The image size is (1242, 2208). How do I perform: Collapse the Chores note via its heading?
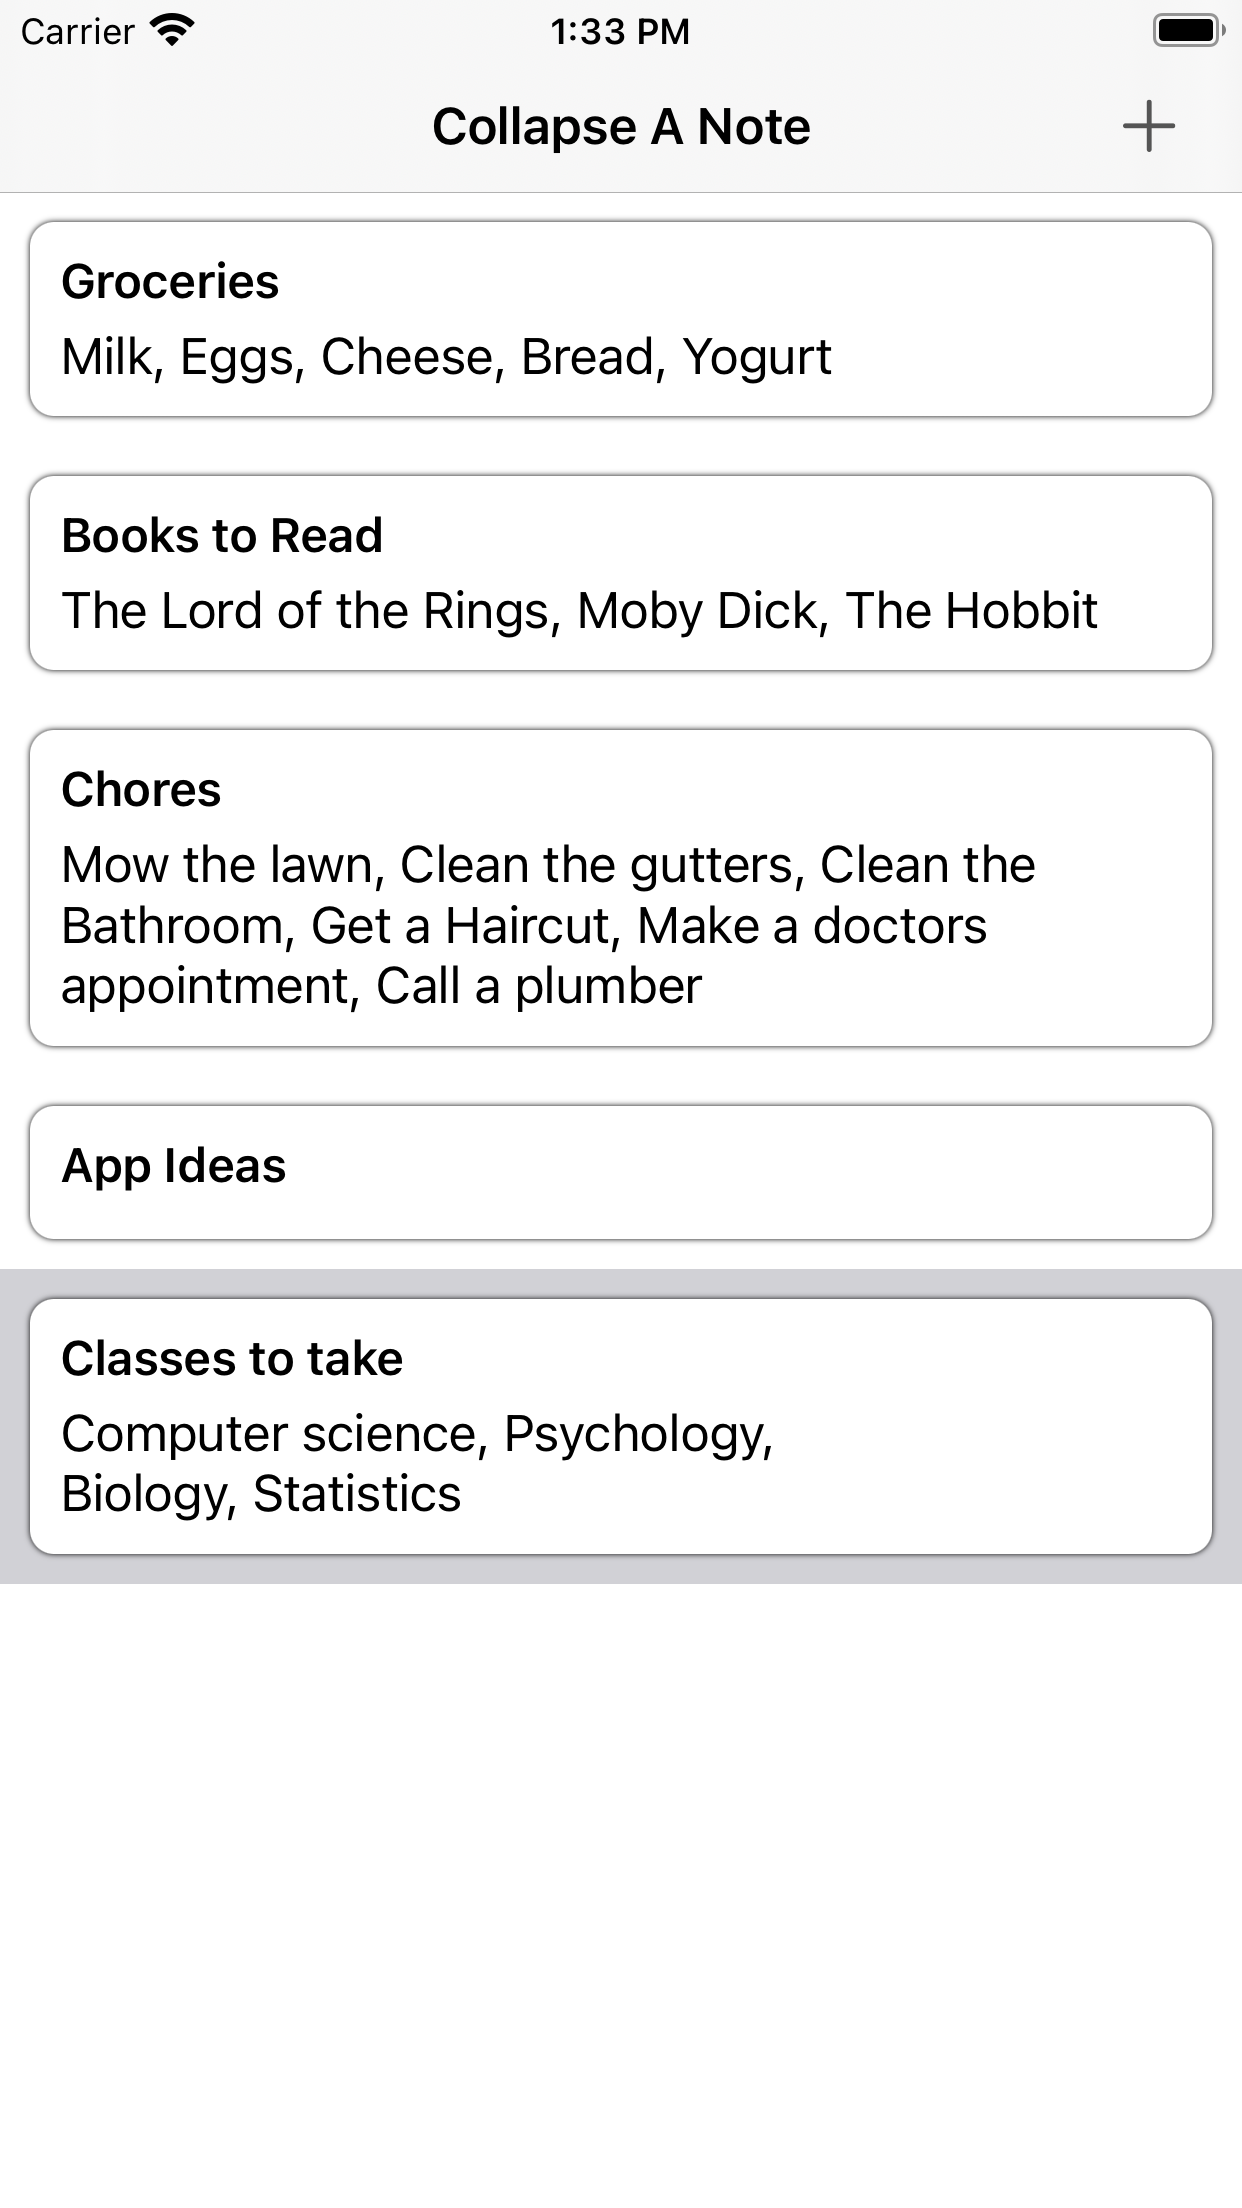141,790
